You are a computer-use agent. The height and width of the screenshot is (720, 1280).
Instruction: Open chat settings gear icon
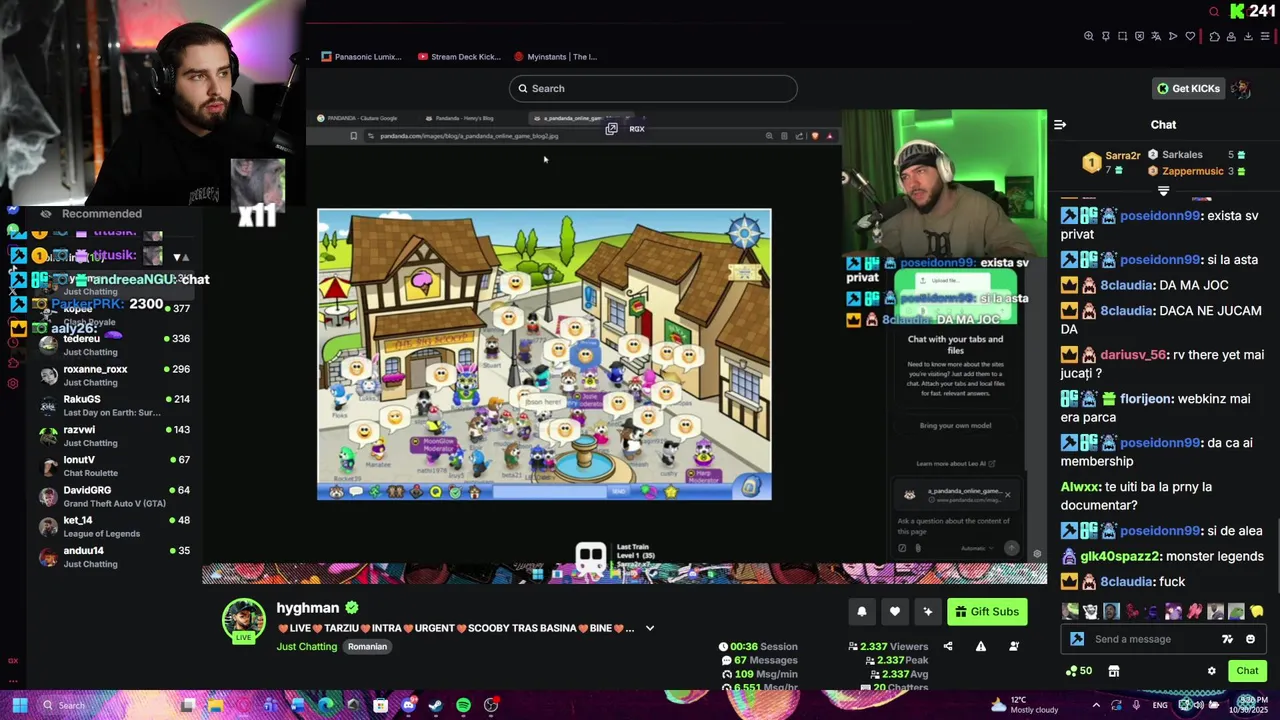[1212, 671]
